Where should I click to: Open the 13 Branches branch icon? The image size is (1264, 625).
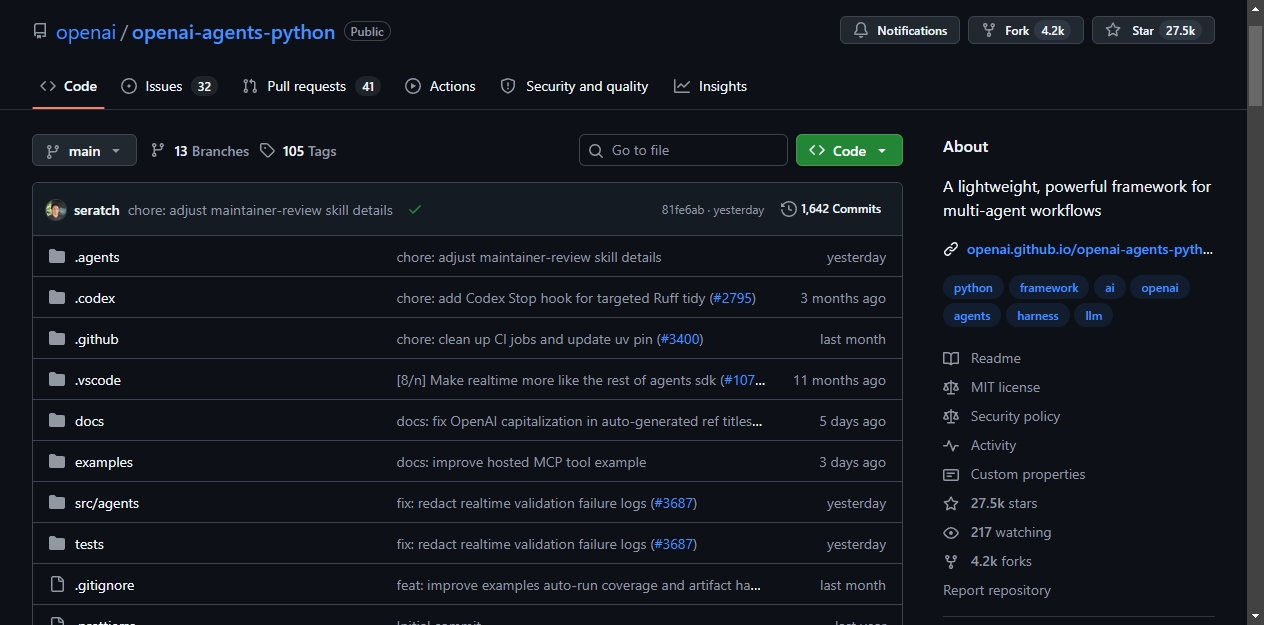point(158,151)
